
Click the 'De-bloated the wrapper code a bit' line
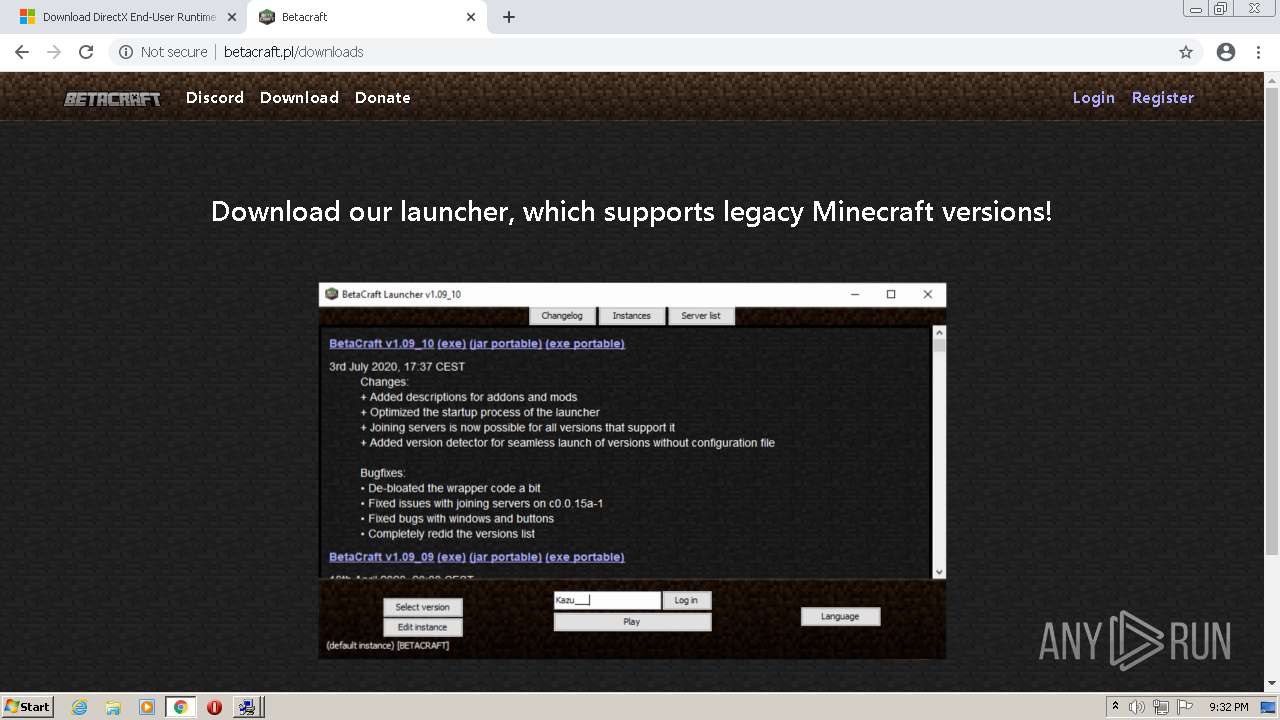pos(450,488)
